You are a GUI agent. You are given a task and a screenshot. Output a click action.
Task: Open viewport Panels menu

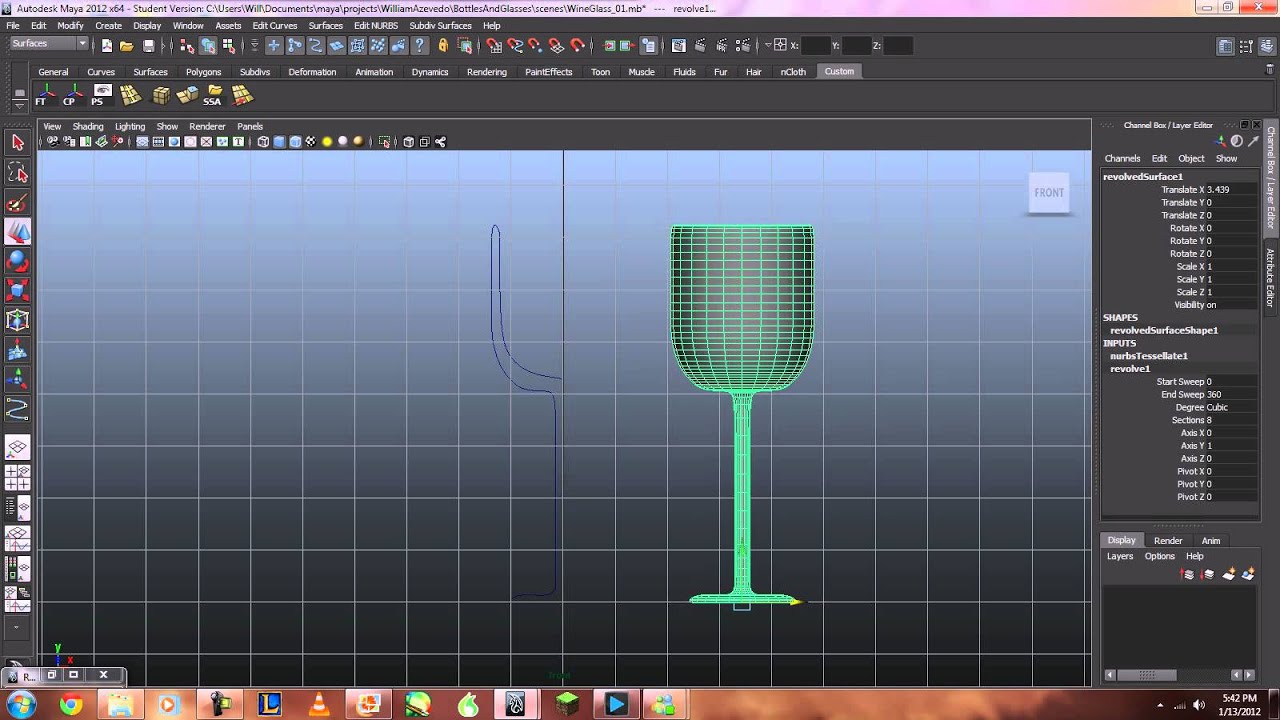[250, 127]
